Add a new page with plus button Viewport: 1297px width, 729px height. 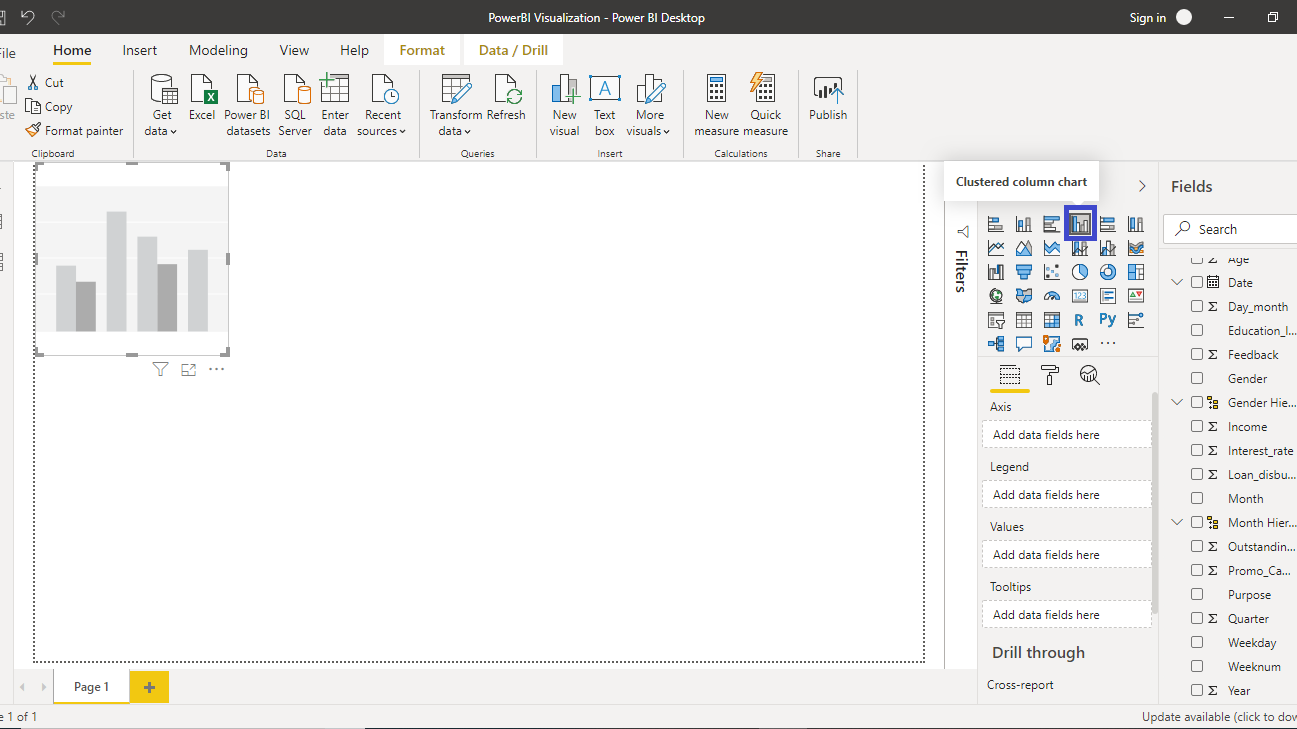click(x=149, y=687)
